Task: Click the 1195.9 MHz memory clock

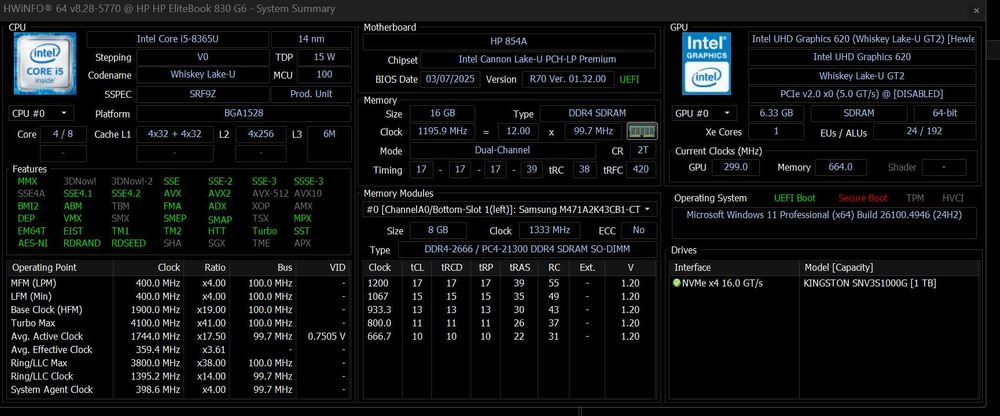Action: [x=442, y=131]
